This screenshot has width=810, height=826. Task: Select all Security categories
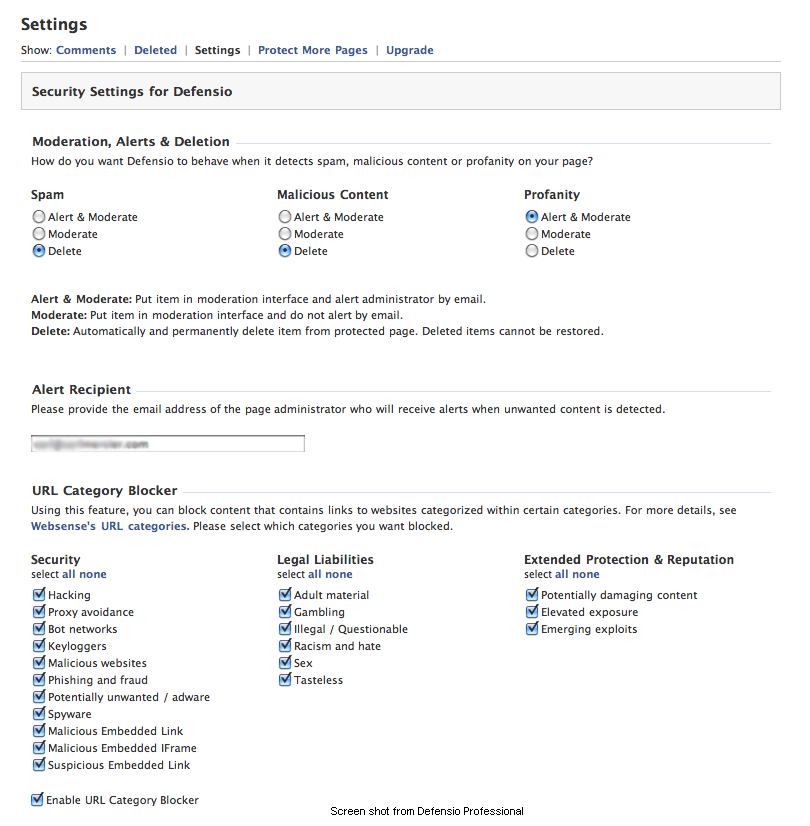[68, 574]
